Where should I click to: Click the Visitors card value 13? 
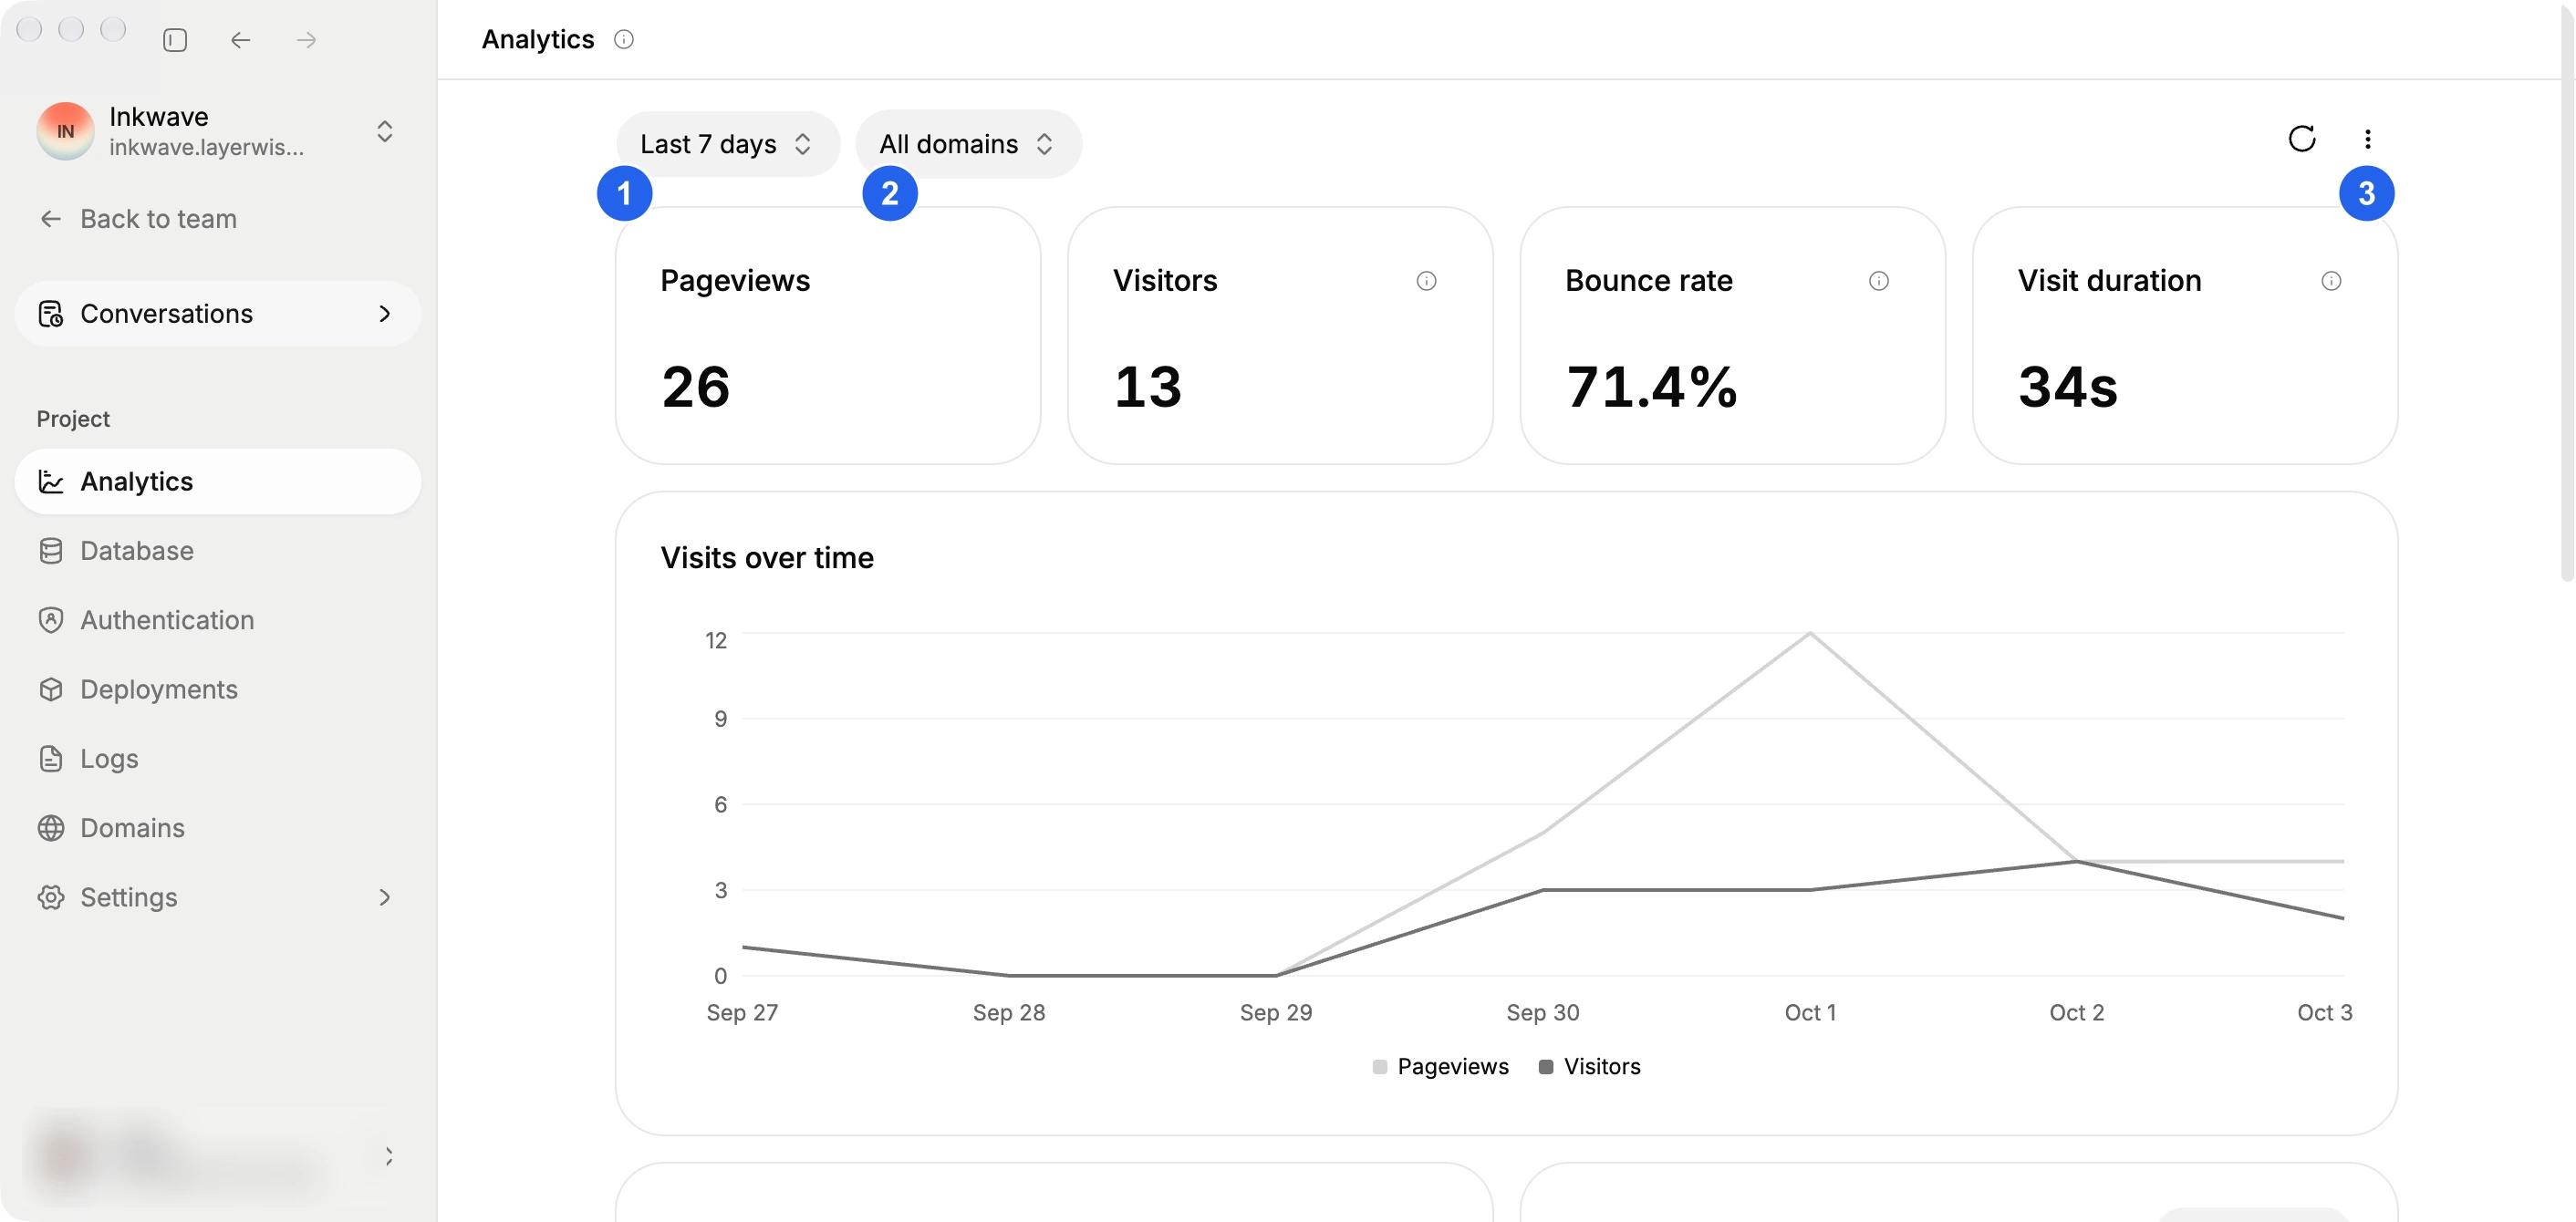pyautogui.click(x=1148, y=387)
